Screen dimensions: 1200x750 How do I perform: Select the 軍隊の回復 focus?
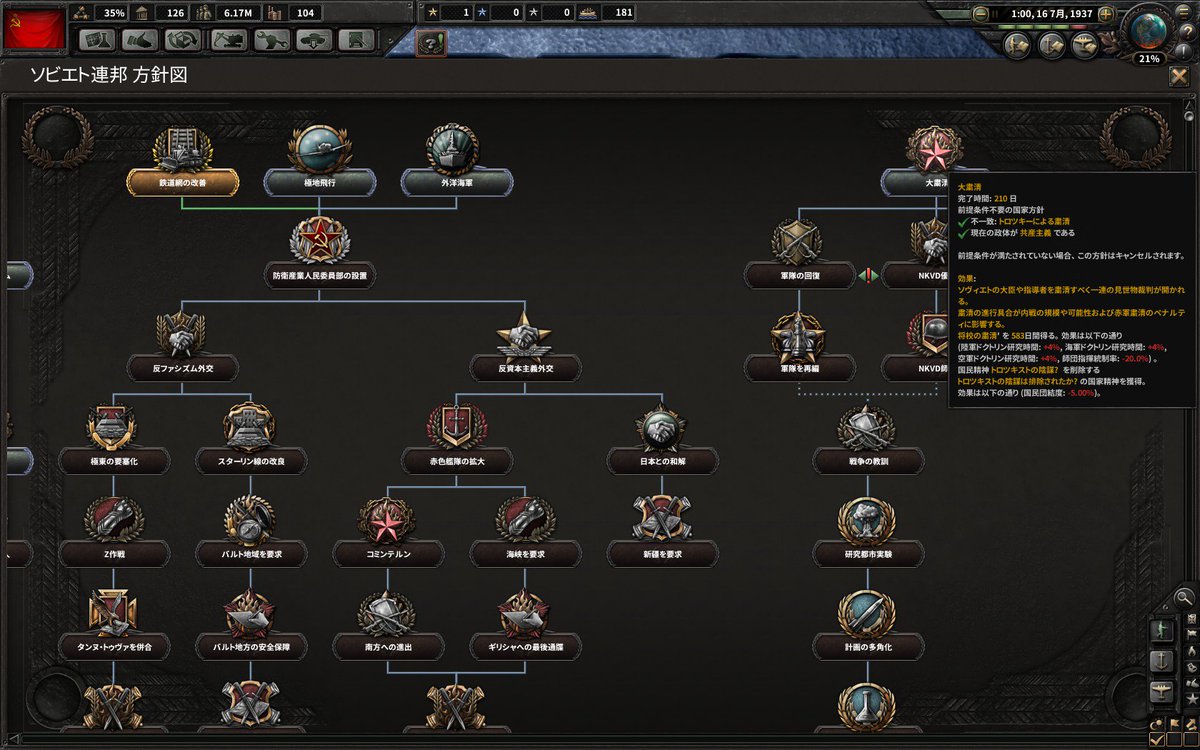(799, 275)
